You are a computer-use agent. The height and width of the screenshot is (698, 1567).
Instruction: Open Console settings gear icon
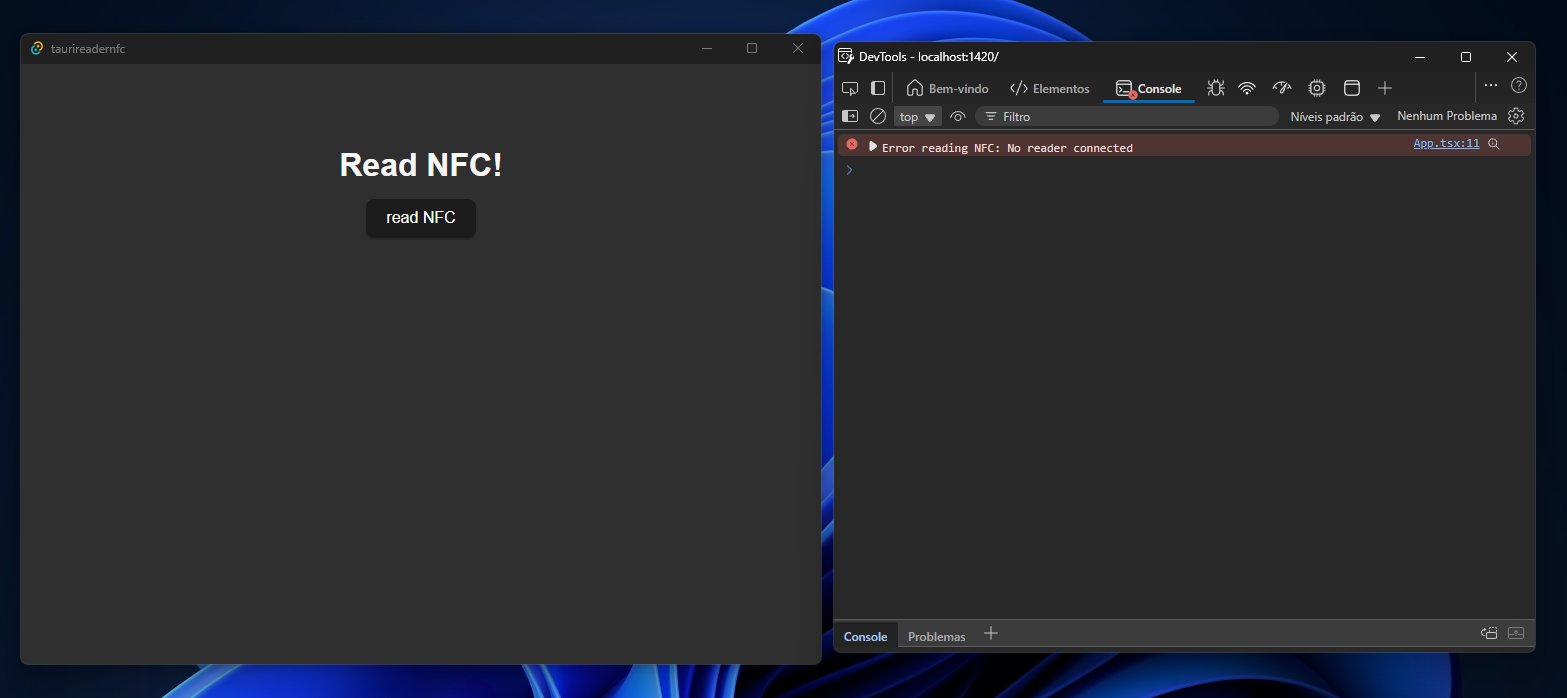point(1516,117)
